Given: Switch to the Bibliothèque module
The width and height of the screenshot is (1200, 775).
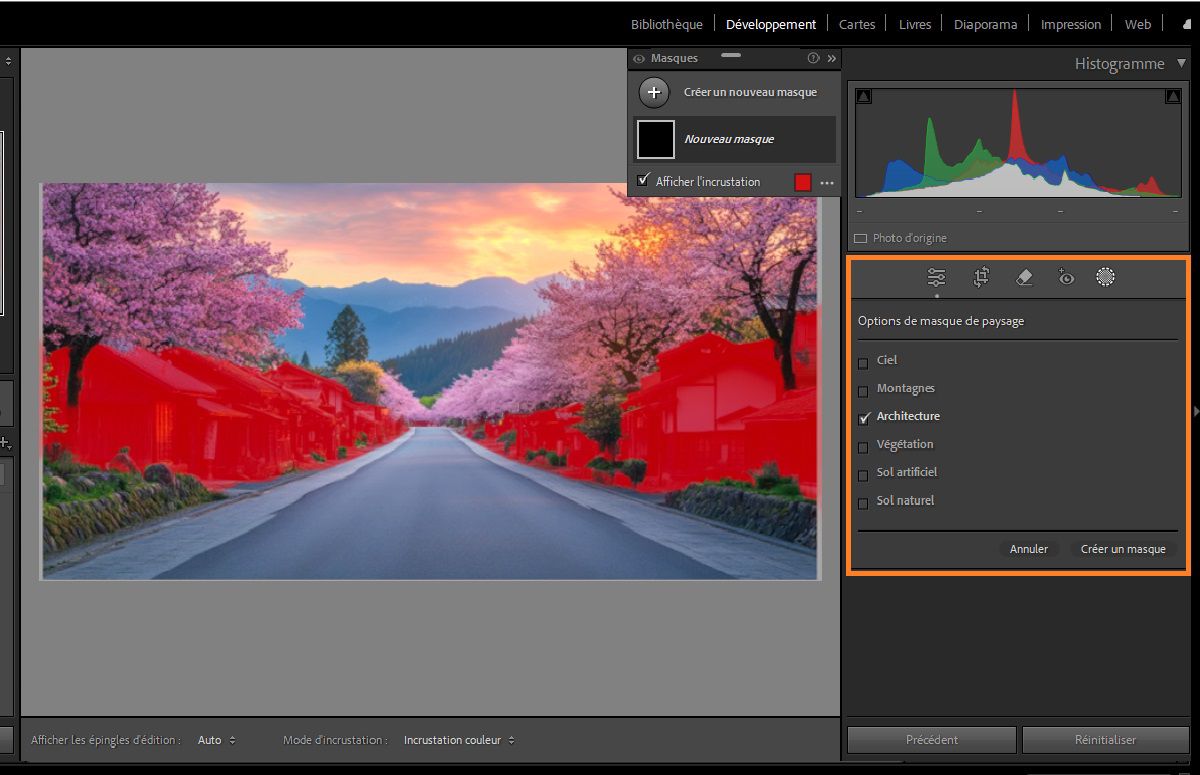Looking at the screenshot, I should (666, 24).
